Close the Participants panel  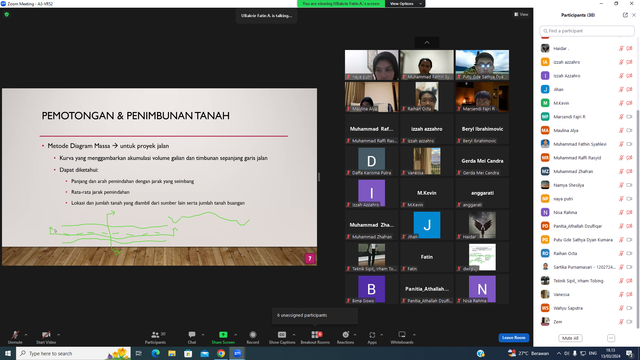(x=634, y=15)
